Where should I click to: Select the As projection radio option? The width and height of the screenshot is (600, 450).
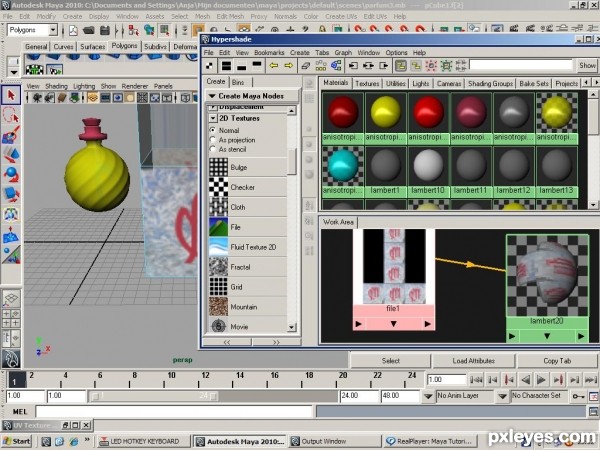(213, 140)
